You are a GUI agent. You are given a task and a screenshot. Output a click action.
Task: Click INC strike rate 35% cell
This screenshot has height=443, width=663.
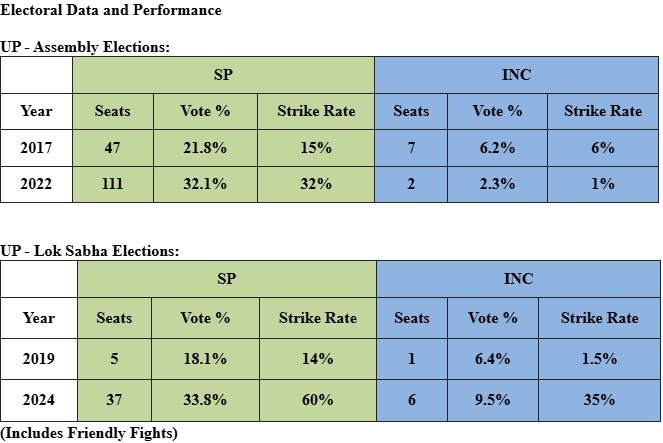pyautogui.click(x=600, y=400)
